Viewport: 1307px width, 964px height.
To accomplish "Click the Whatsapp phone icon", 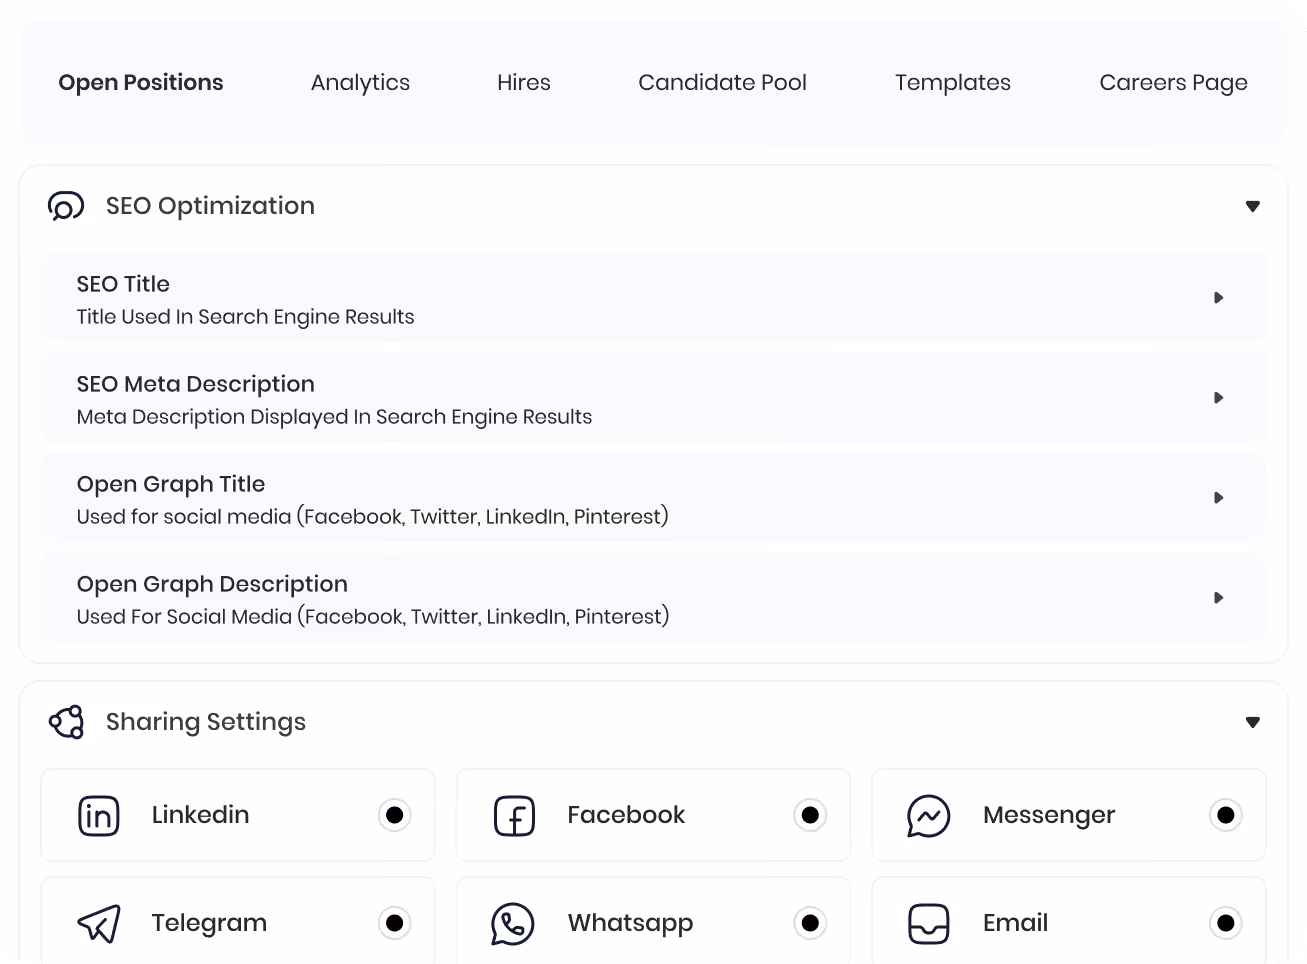I will [x=513, y=924].
